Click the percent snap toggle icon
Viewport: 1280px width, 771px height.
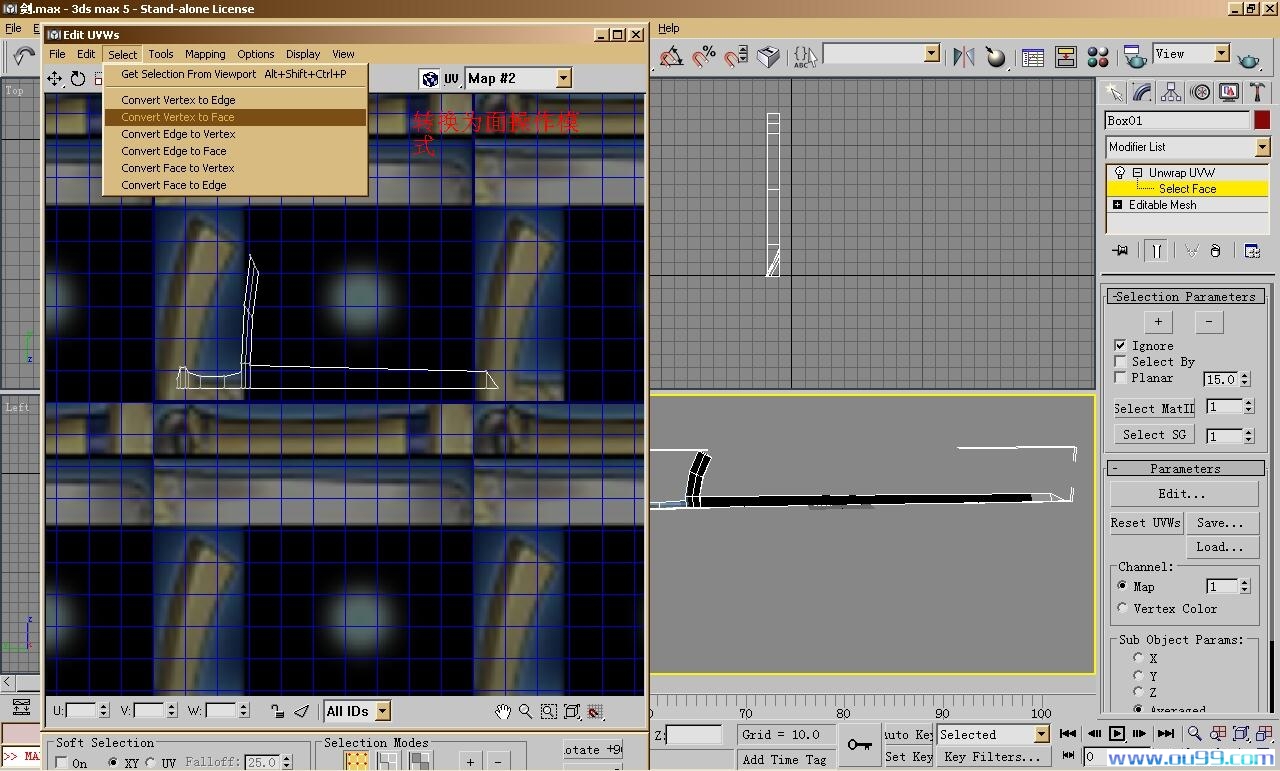tap(704, 56)
